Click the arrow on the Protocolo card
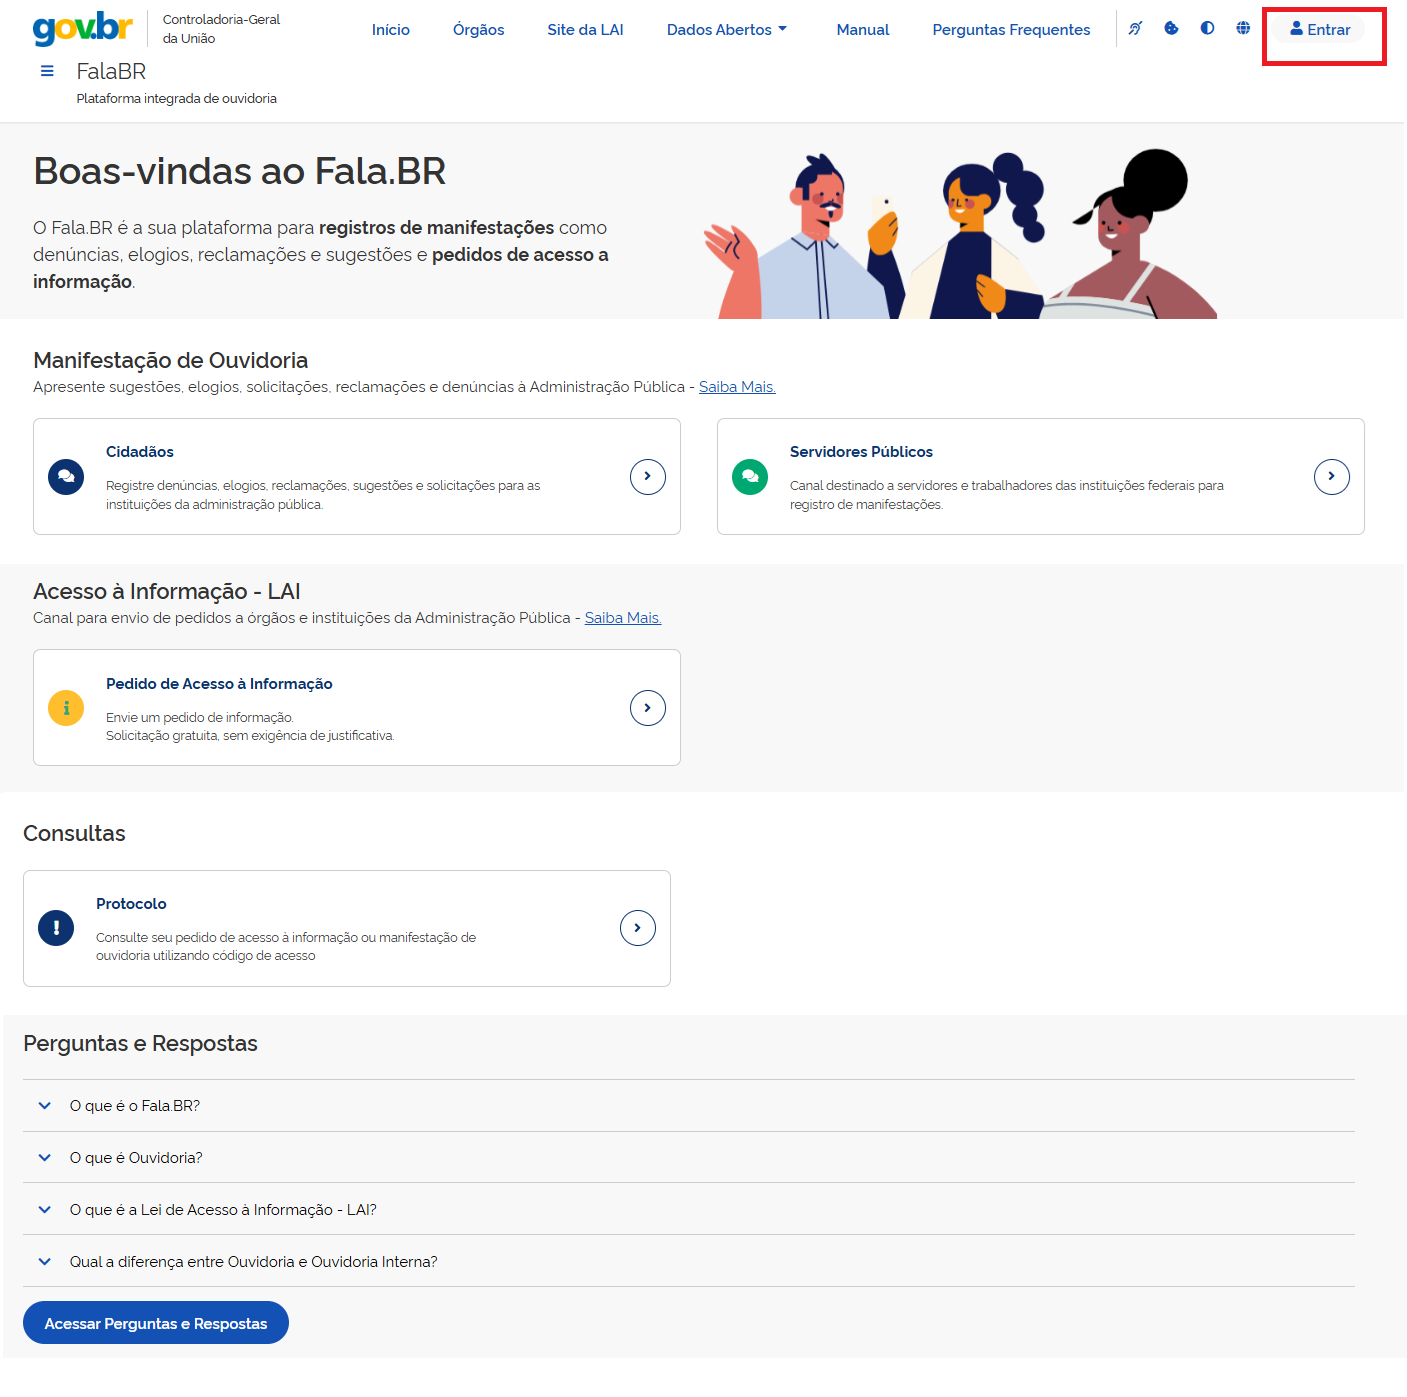The image size is (1407, 1397). click(x=638, y=928)
